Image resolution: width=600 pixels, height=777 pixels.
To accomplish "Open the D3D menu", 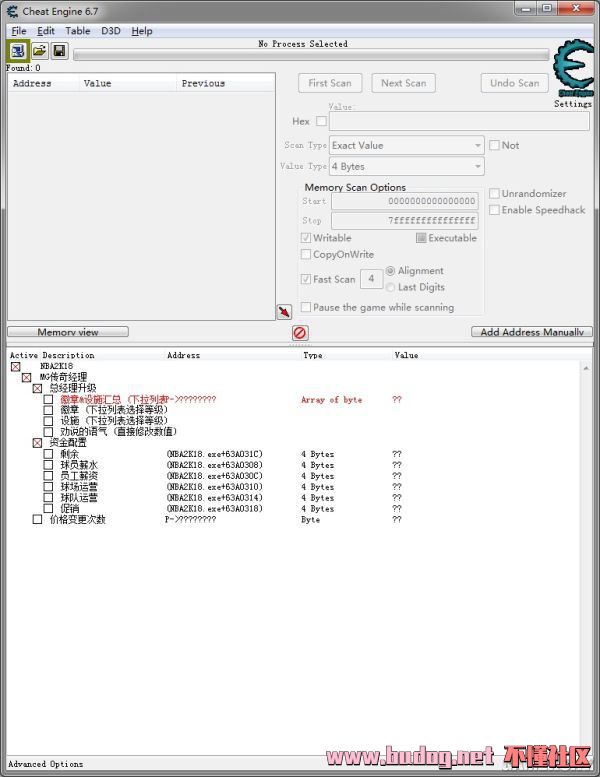I will [x=110, y=31].
